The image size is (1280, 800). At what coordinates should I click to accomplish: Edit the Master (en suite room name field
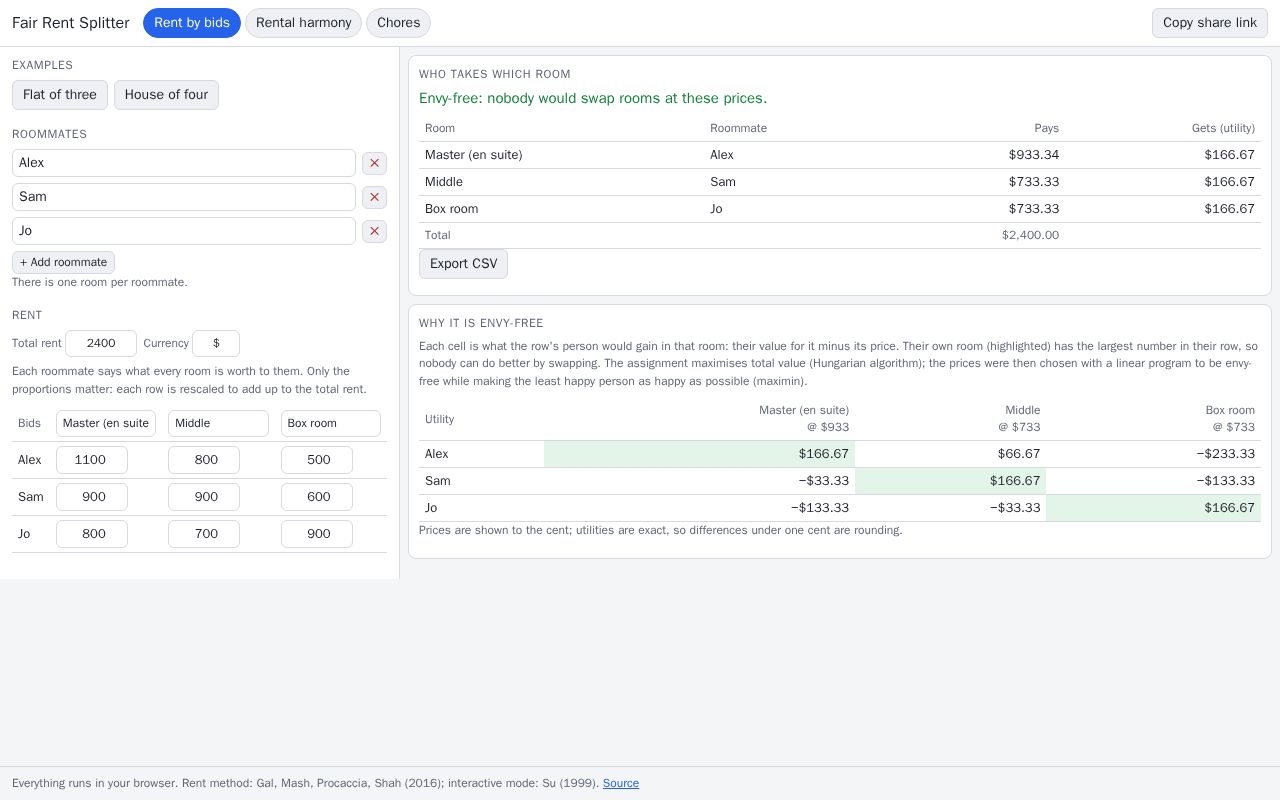(x=106, y=423)
